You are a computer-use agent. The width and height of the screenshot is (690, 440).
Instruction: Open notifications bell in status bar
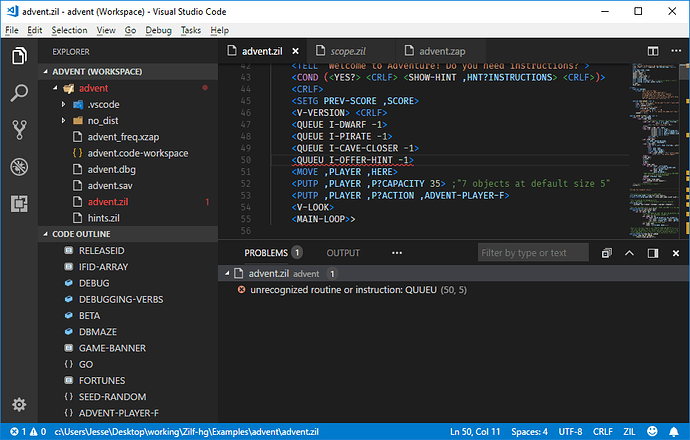pyautogui.click(x=674, y=432)
